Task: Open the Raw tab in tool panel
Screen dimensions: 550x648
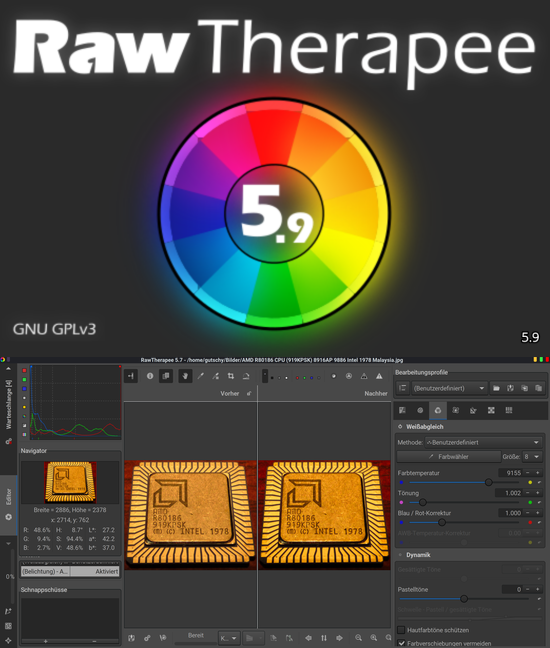Action: click(x=491, y=410)
